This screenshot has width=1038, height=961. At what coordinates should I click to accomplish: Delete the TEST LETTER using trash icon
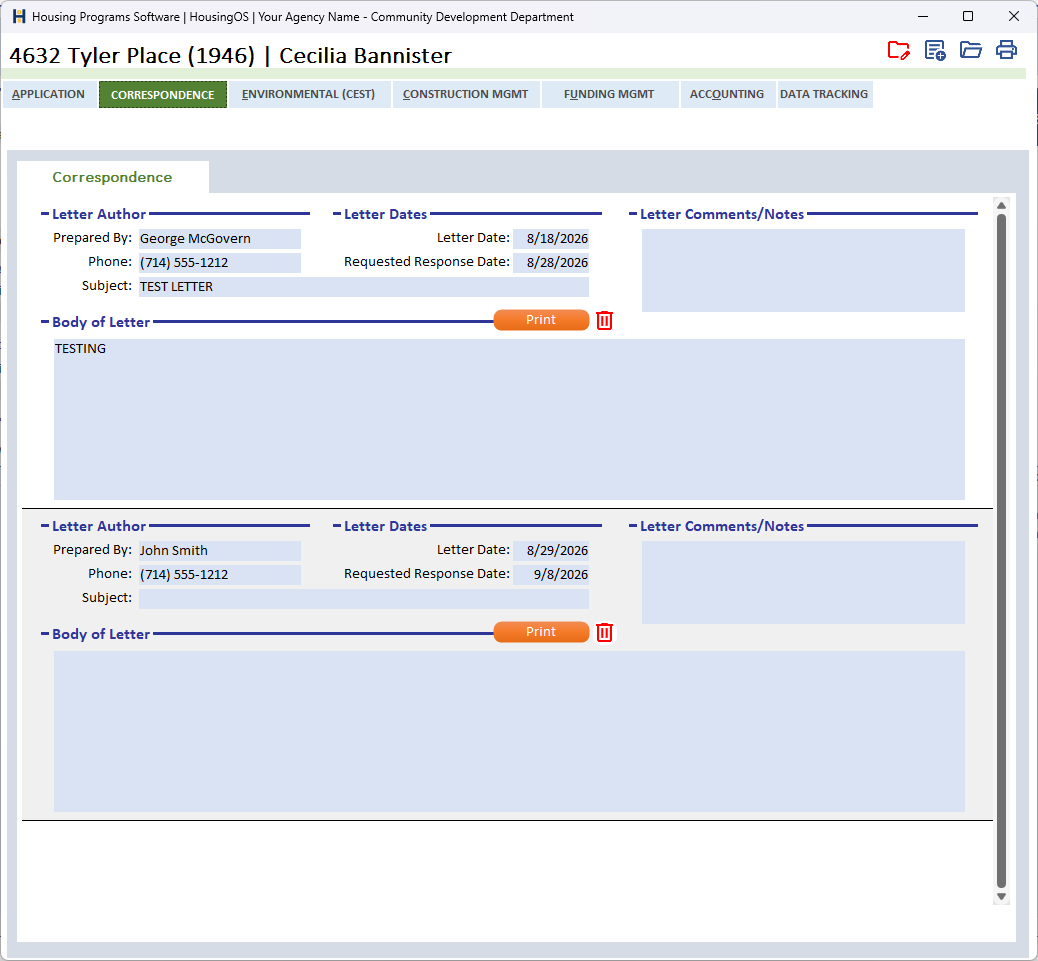604,320
